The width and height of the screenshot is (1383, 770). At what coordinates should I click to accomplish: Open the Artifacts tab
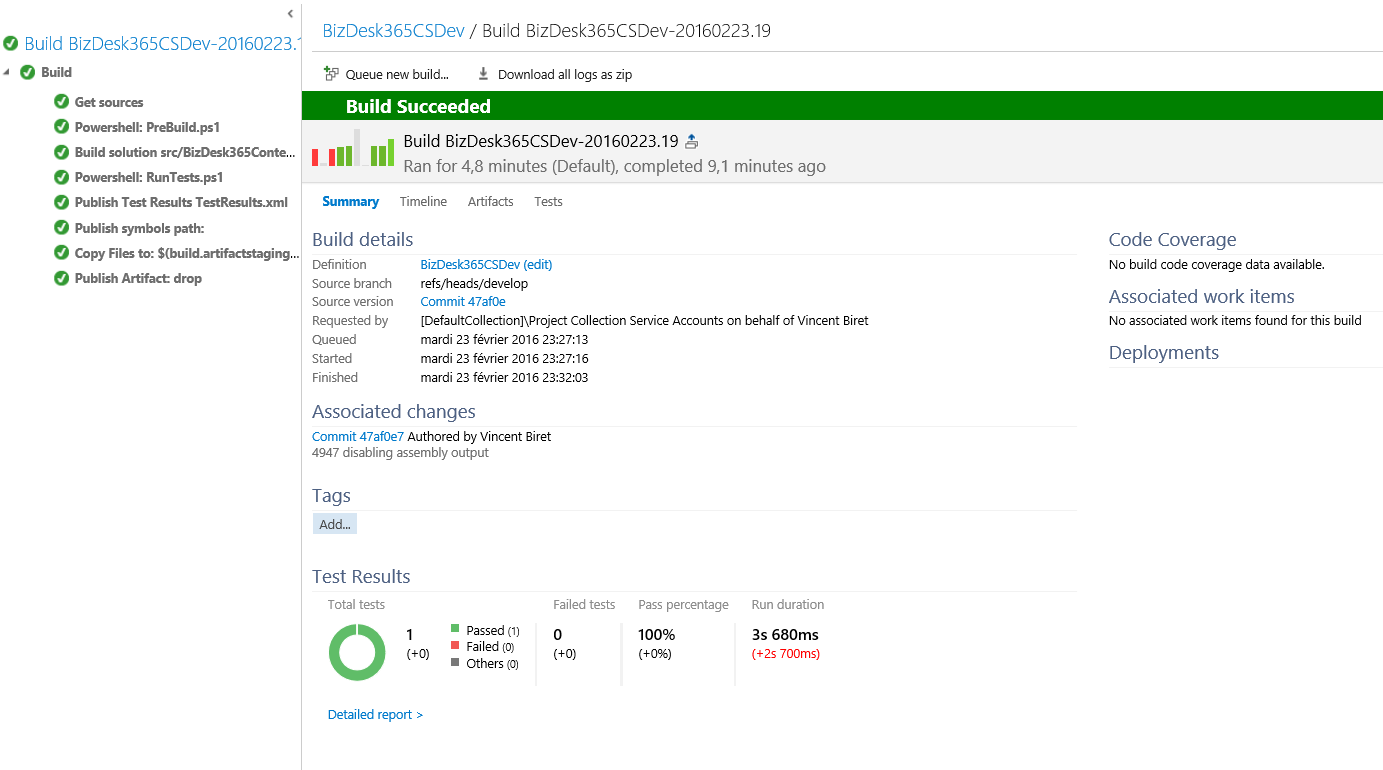point(491,201)
